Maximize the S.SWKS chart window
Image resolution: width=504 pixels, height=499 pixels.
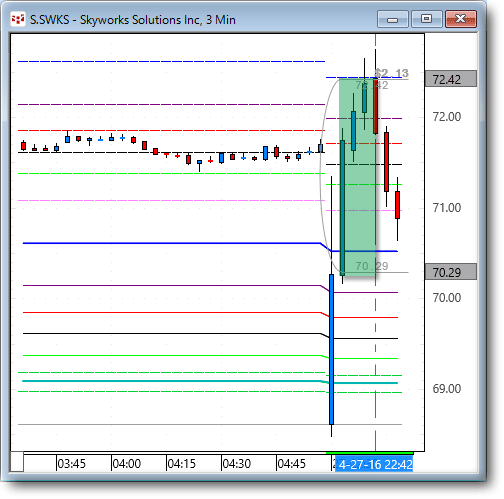point(426,19)
